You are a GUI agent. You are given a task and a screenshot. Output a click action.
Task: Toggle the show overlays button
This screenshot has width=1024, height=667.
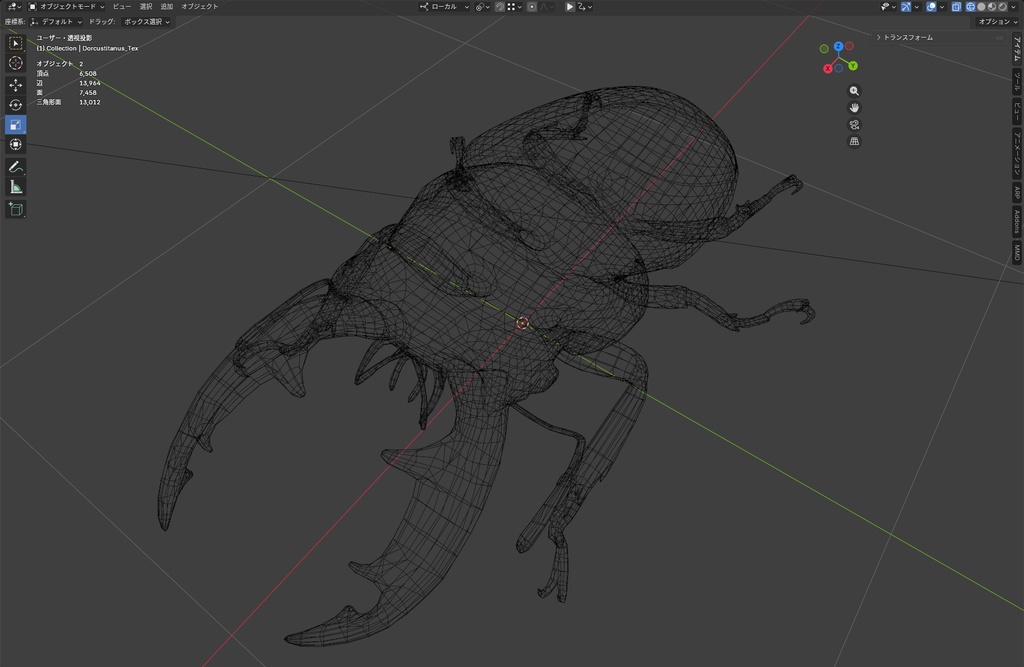click(x=931, y=7)
